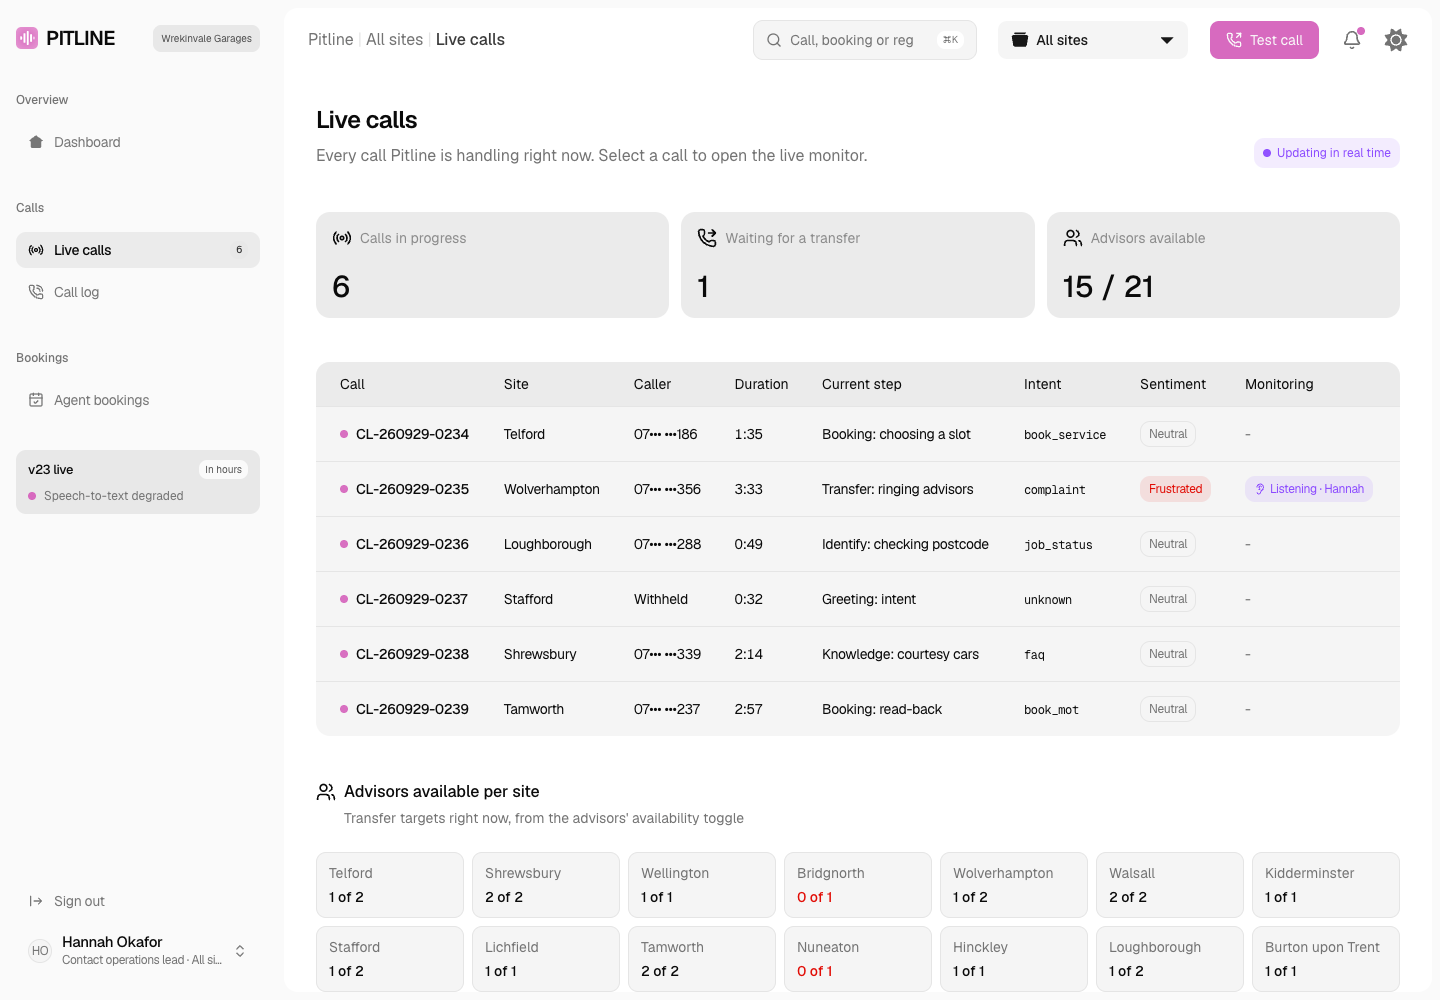The width and height of the screenshot is (1440, 1000).
Task: Focus the Call, booking or reg search field
Action: tap(865, 40)
